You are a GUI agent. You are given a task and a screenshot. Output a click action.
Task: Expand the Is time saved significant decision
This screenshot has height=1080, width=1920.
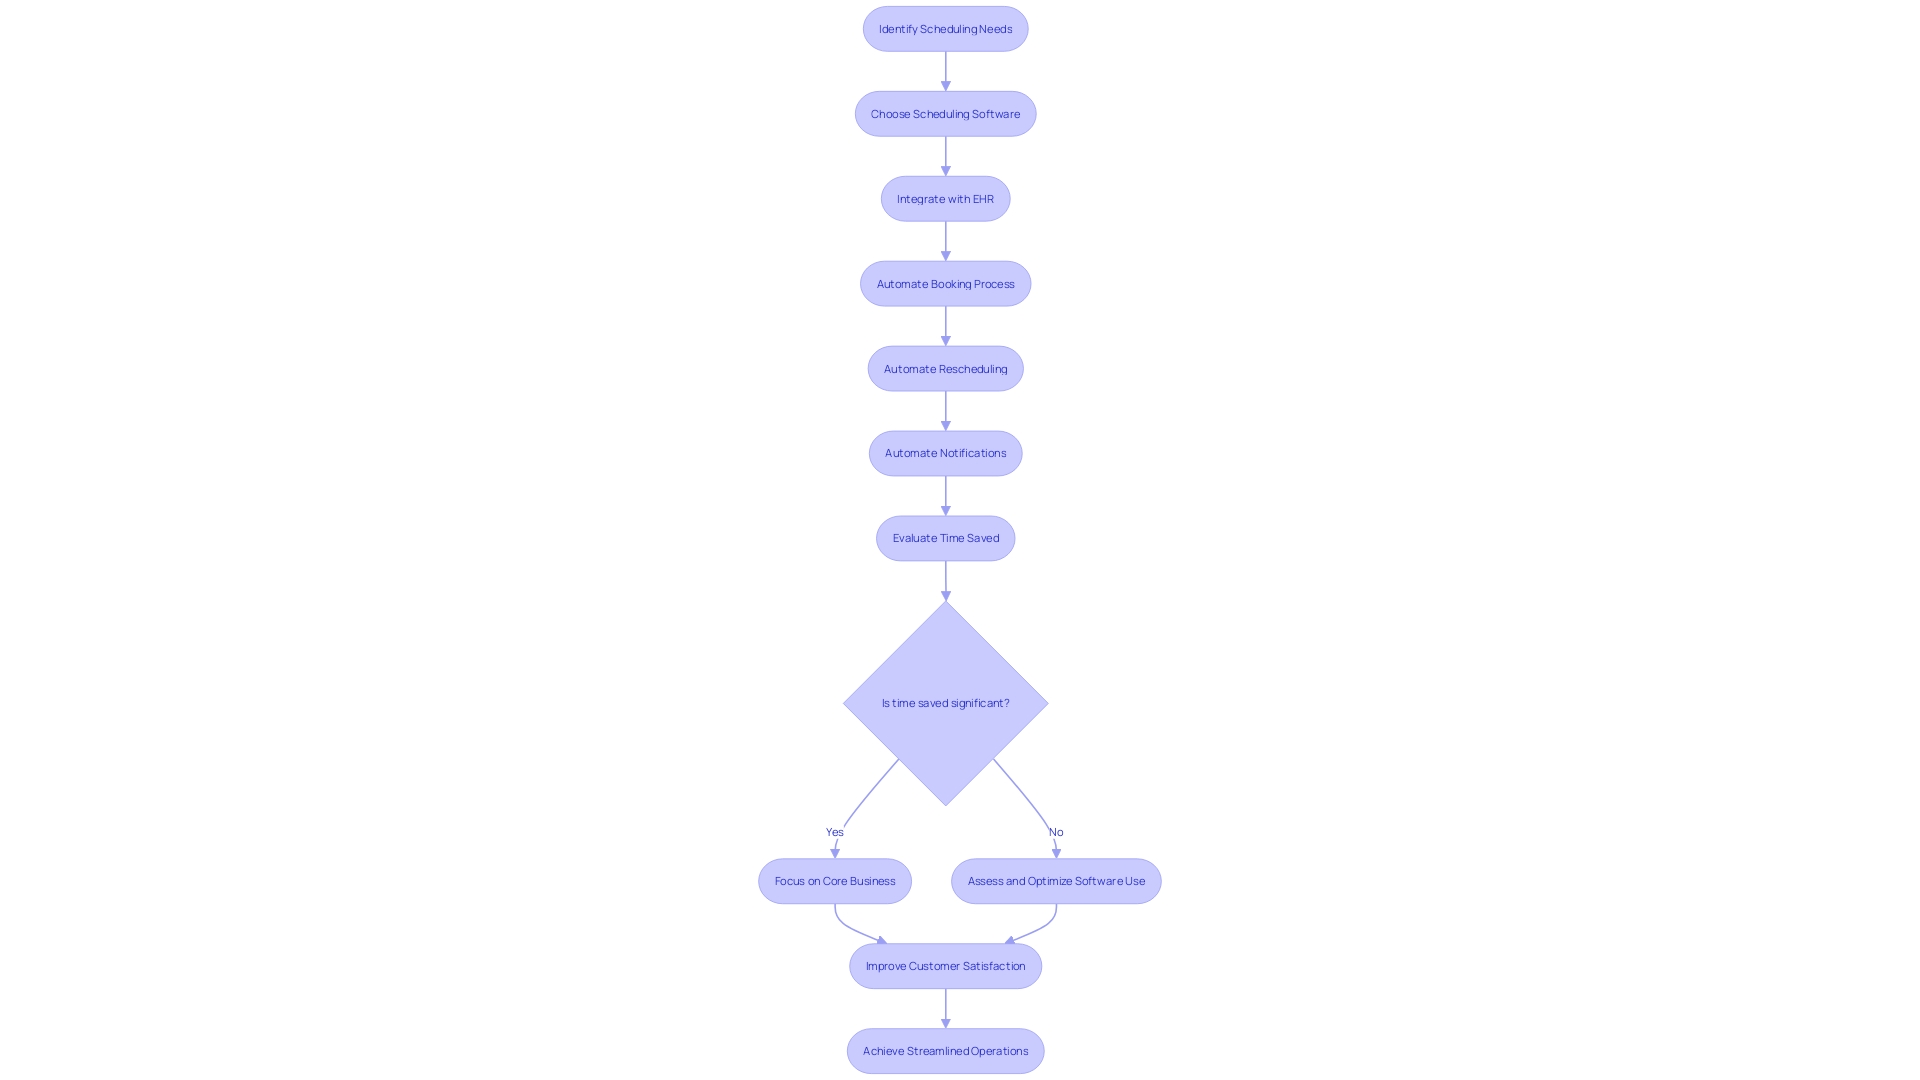click(944, 702)
